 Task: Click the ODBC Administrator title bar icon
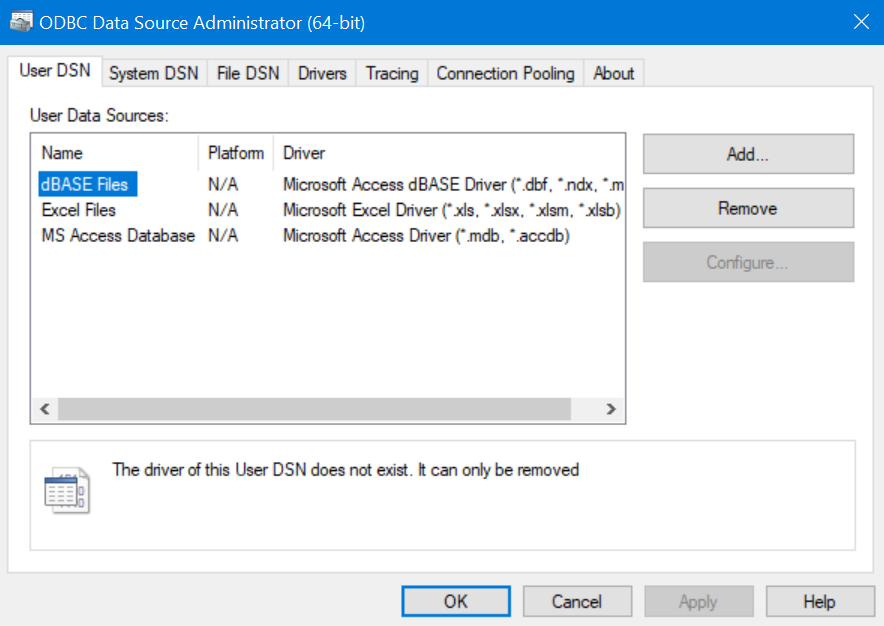[x=21, y=22]
